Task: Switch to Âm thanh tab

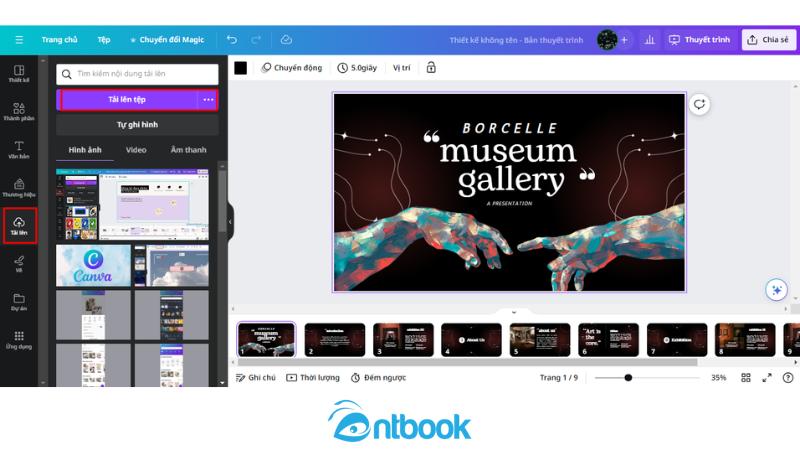Action: coord(188,150)
